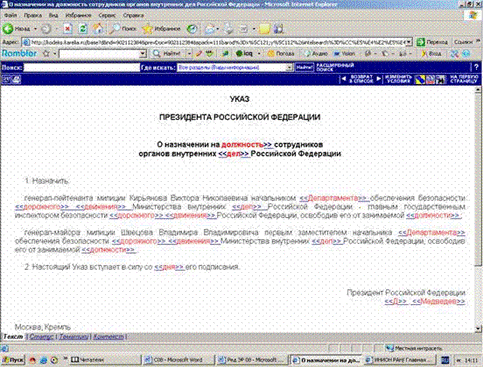Switch to the Тематики tab
Screen dimensions: 483x367
(x=74, y=337)
